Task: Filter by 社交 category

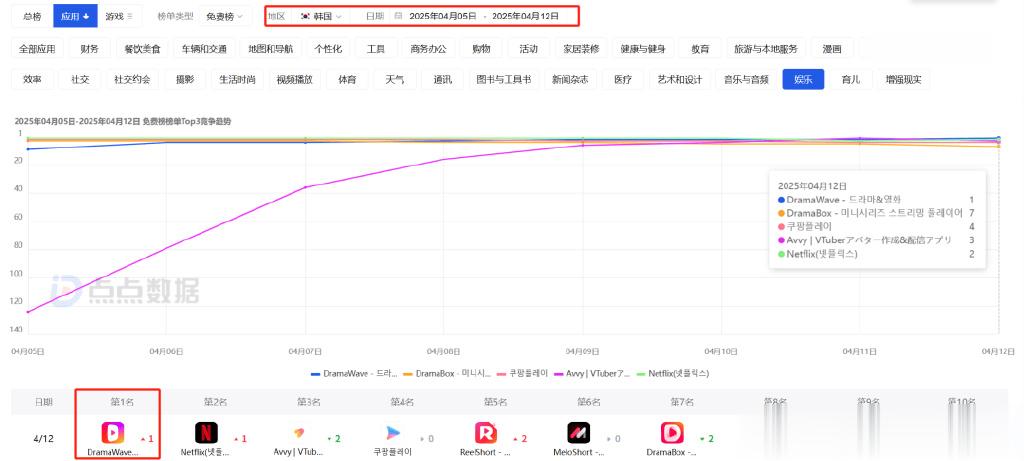Action: coord(80,80)
